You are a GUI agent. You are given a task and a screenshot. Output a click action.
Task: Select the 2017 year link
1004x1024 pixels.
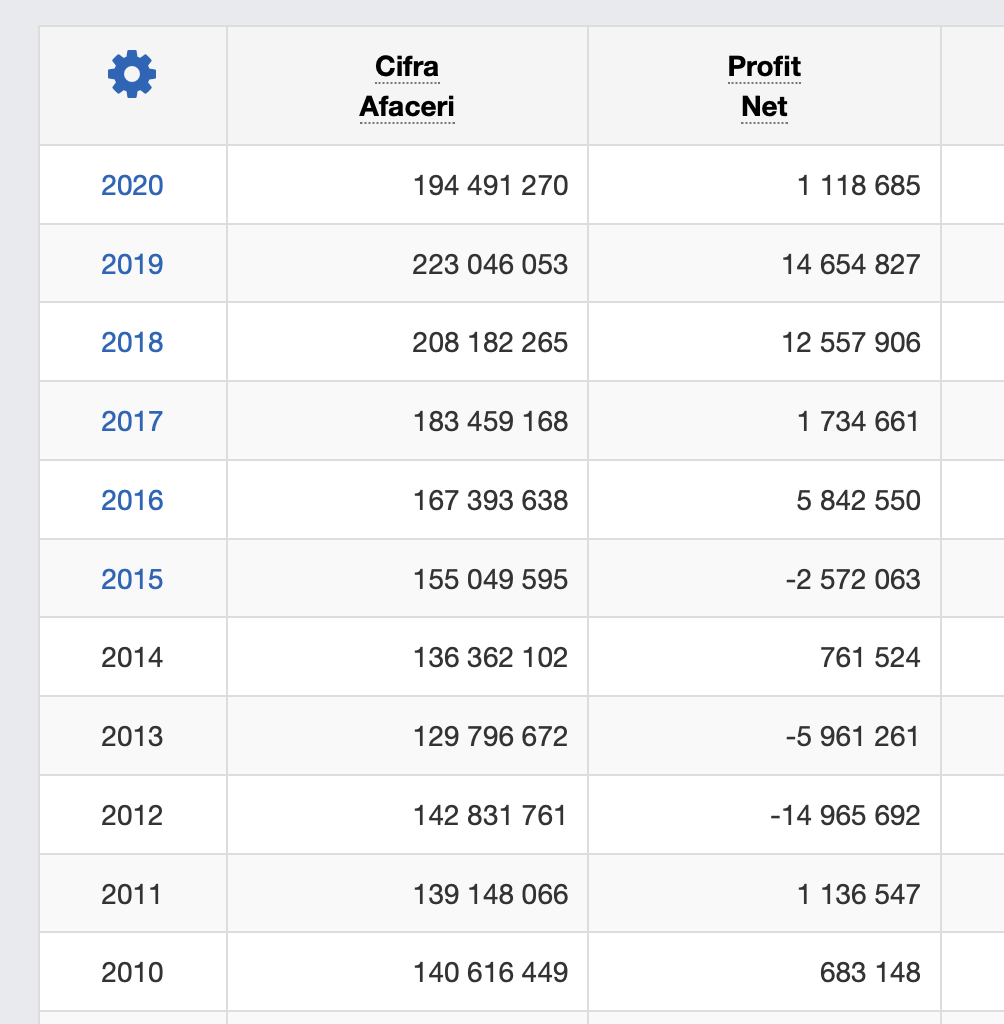click(x=132, y=421)
